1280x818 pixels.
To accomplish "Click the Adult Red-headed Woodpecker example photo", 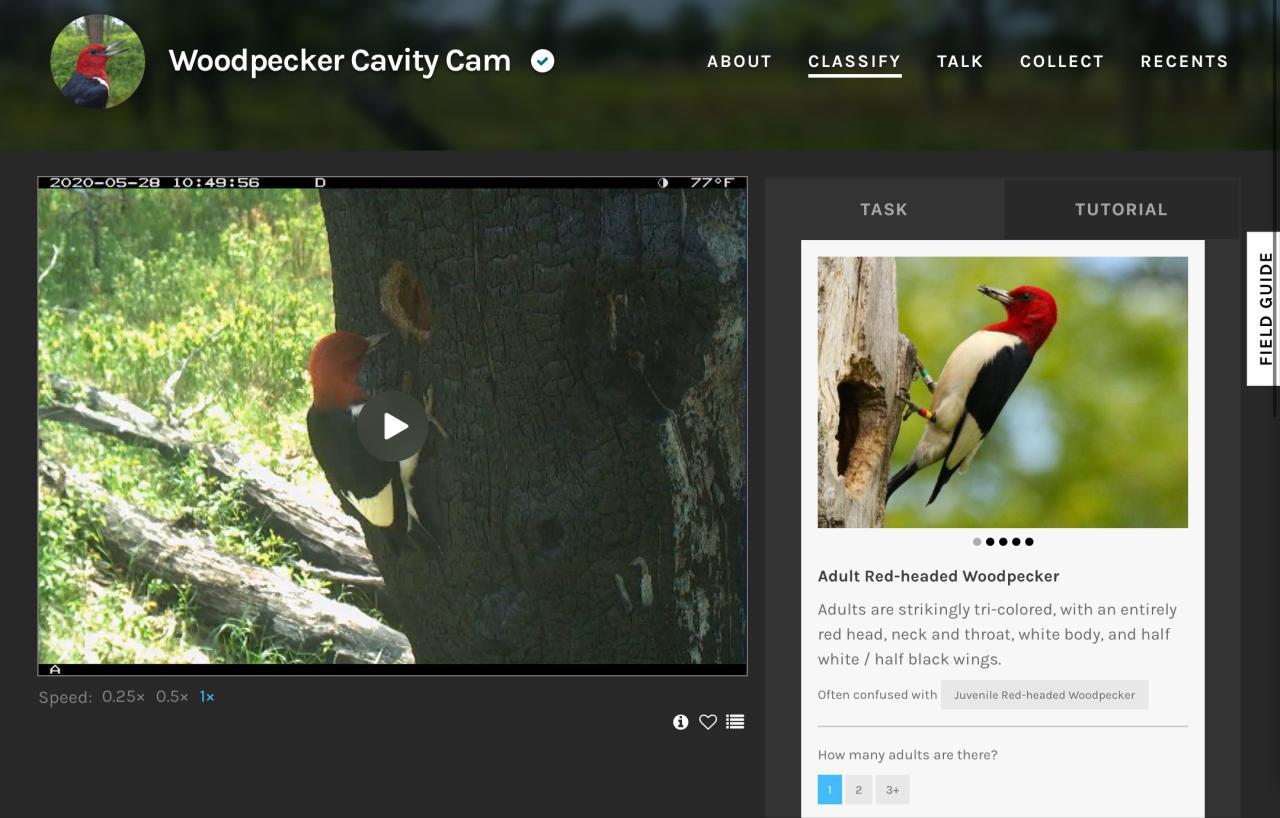I will tap(1003, 392).
